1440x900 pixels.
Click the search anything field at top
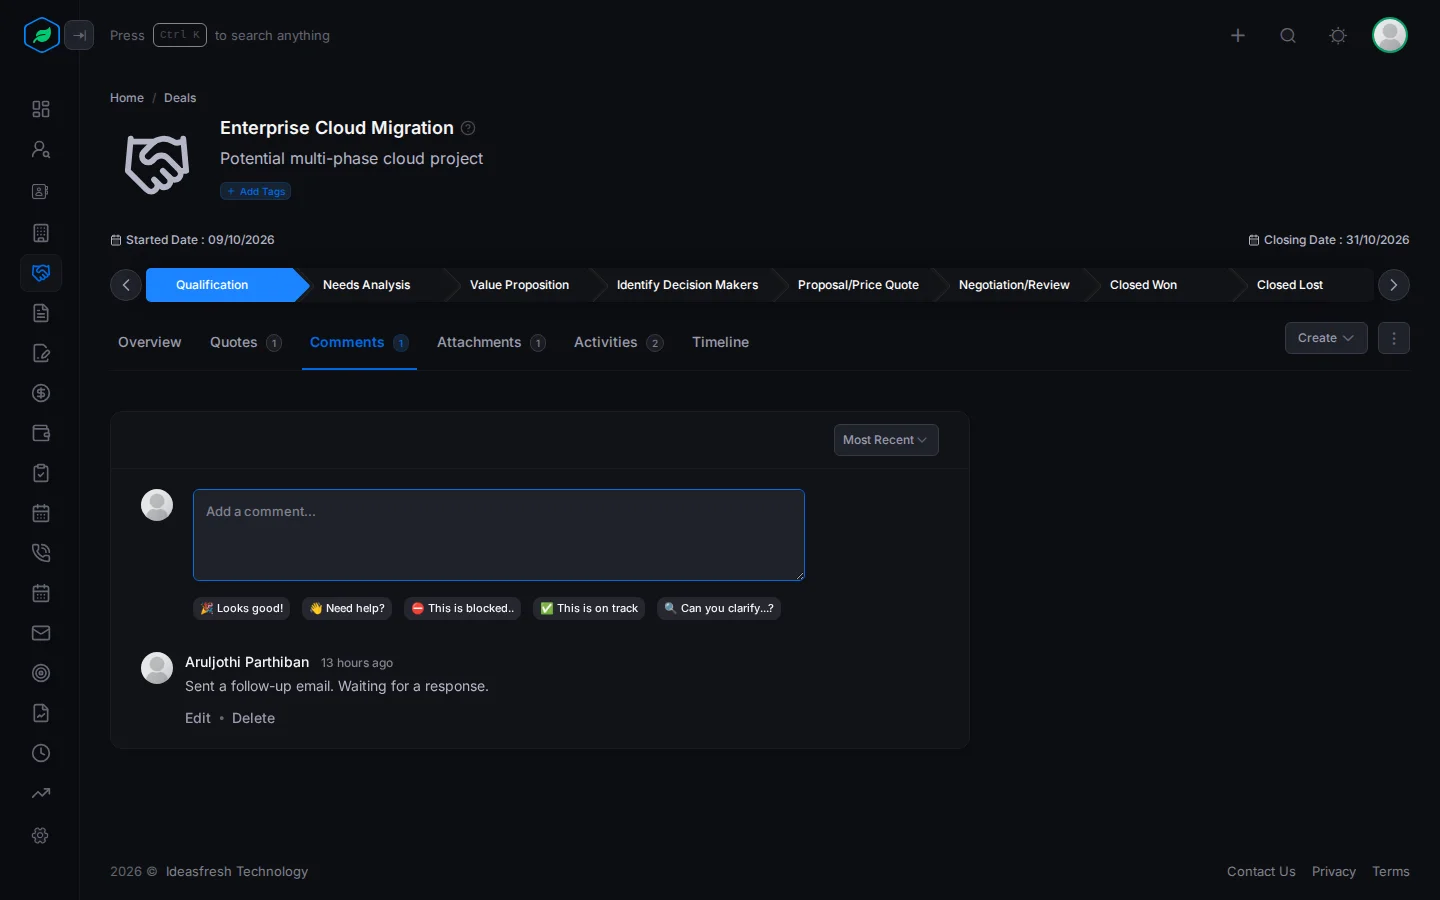point(220,35)
